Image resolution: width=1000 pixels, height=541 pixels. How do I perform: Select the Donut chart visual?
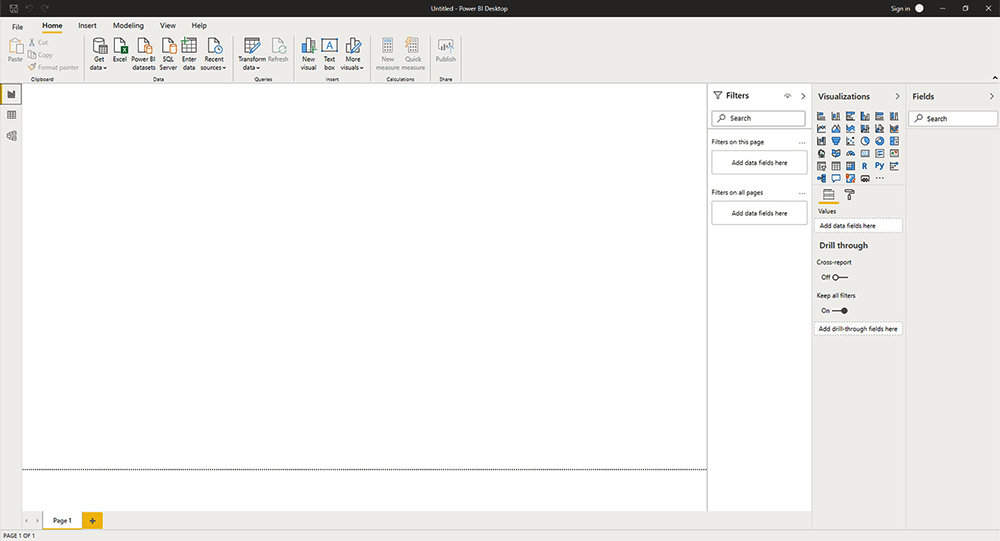[x=879, y=141]
